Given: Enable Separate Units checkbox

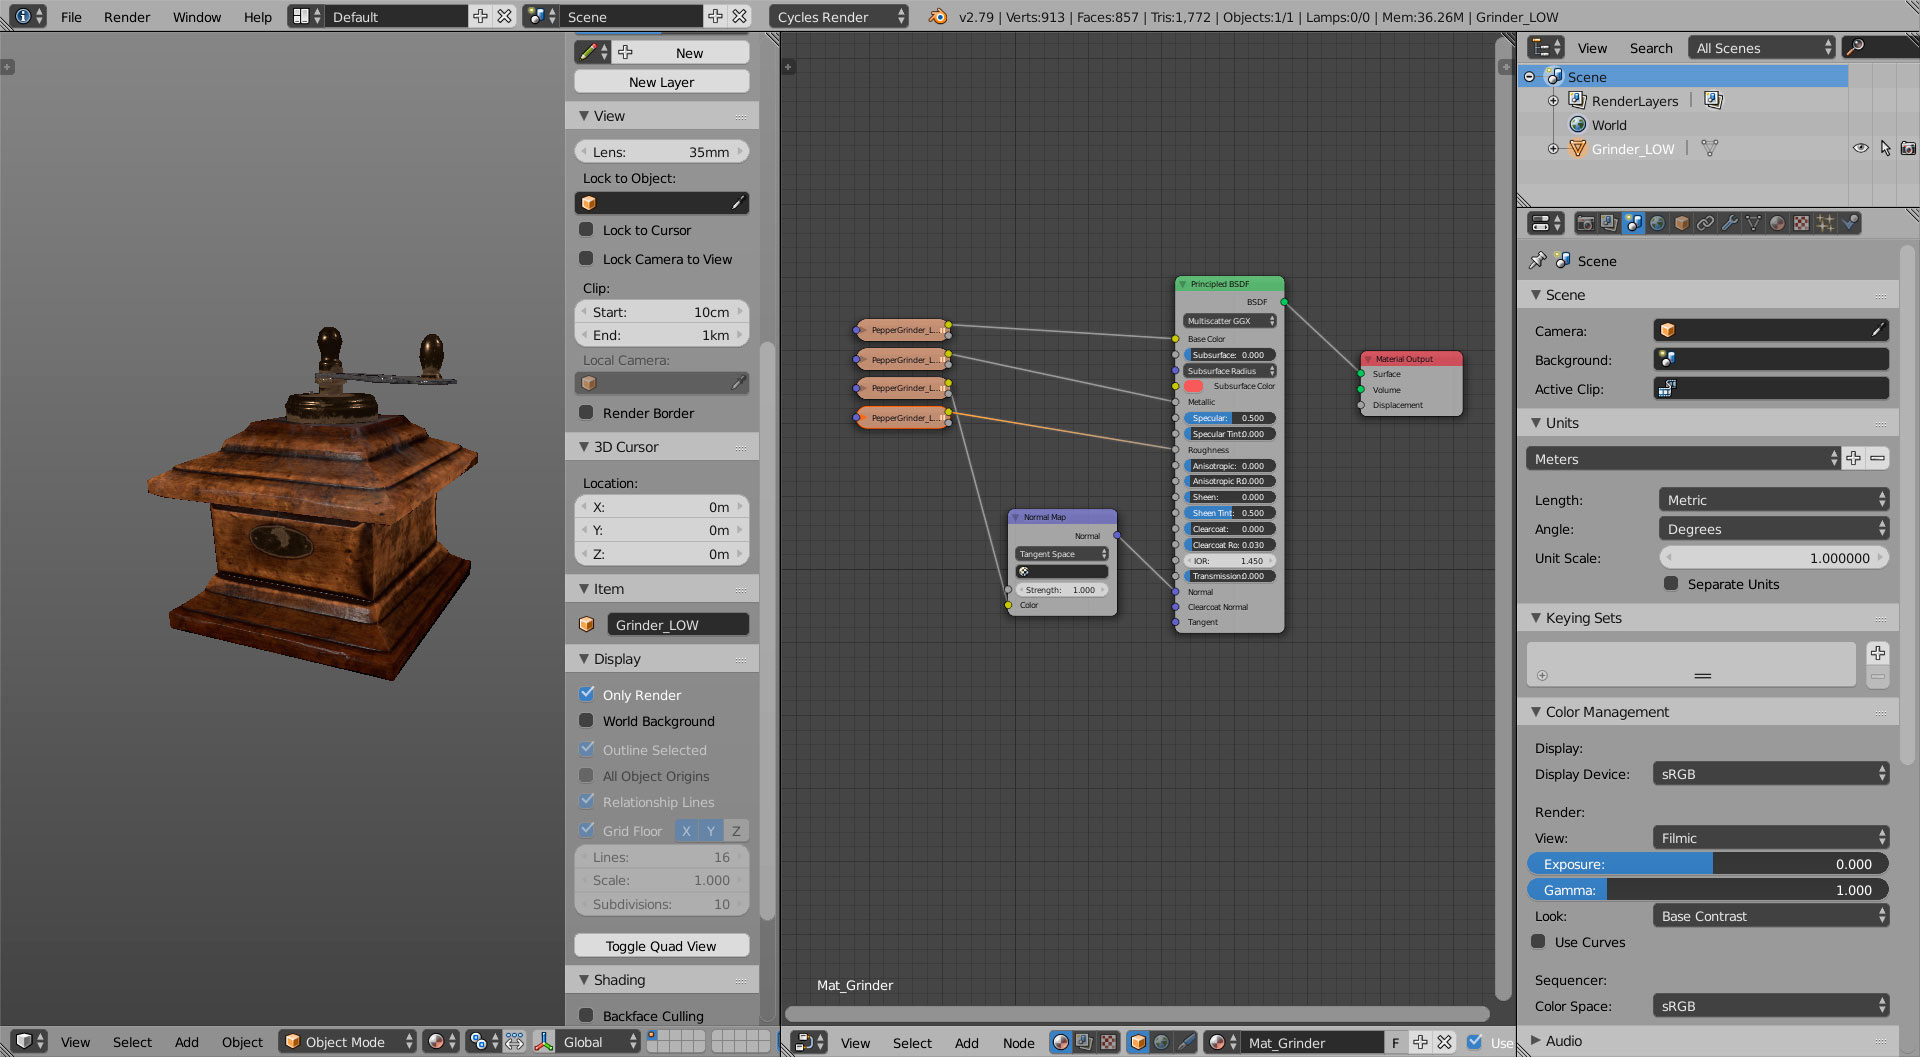Looking at the screenshot, I should click(1671, 584).
